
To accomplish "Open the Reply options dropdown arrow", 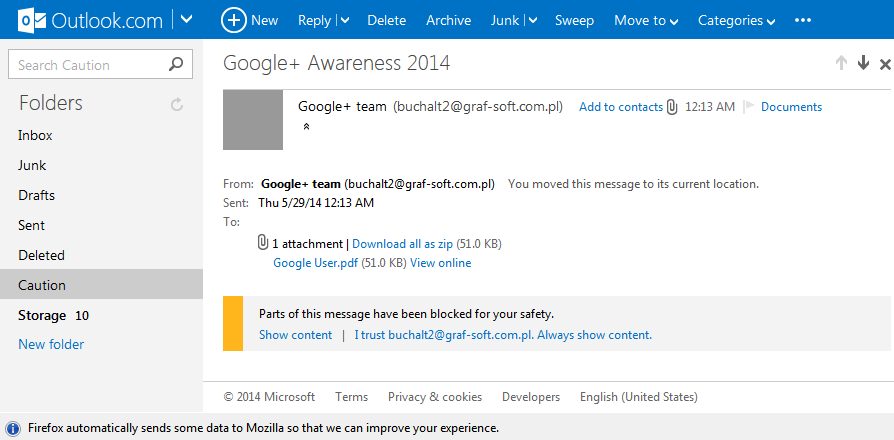I will click(x=345, y=21).
